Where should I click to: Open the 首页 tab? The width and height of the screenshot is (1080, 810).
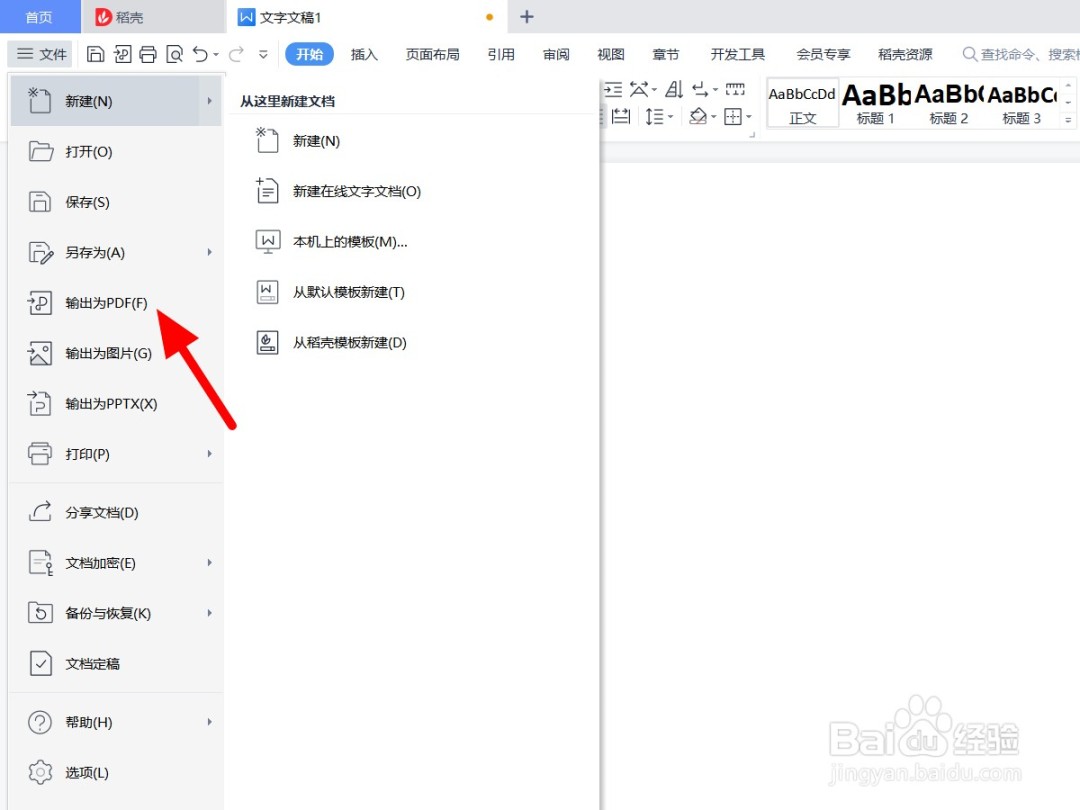click(x=39, y=17)
